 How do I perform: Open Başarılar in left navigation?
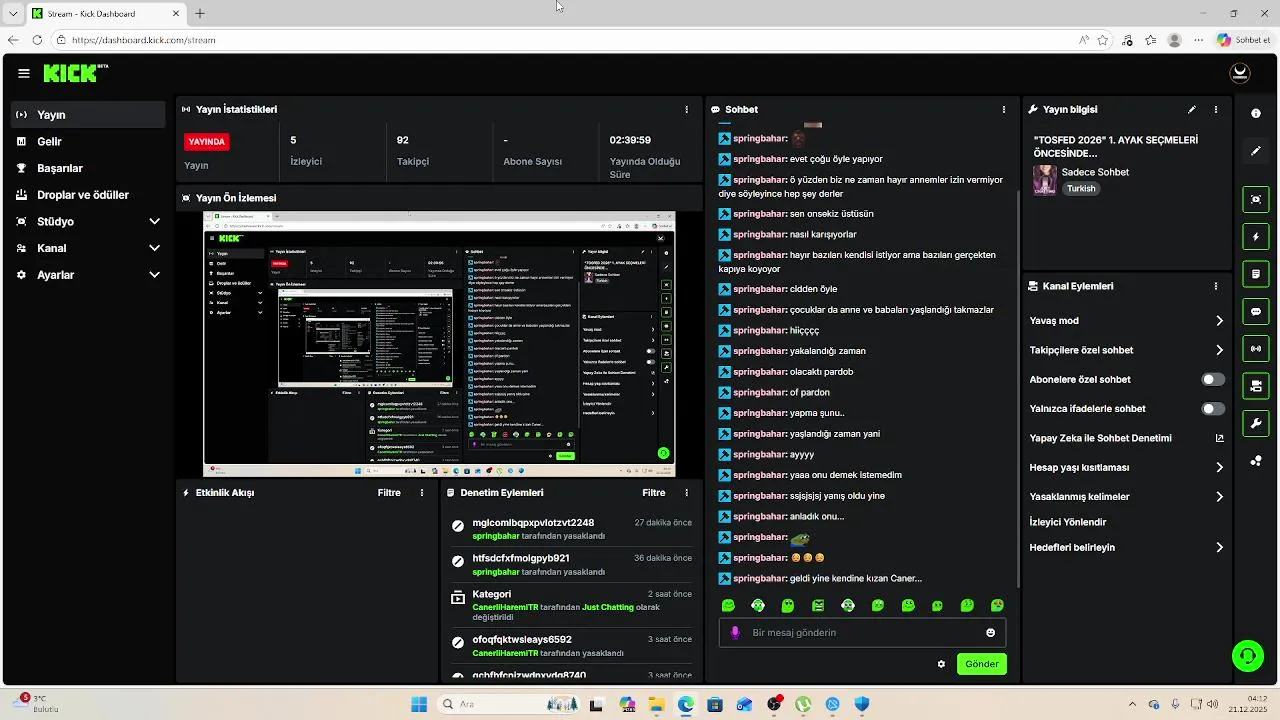(88, 169)
